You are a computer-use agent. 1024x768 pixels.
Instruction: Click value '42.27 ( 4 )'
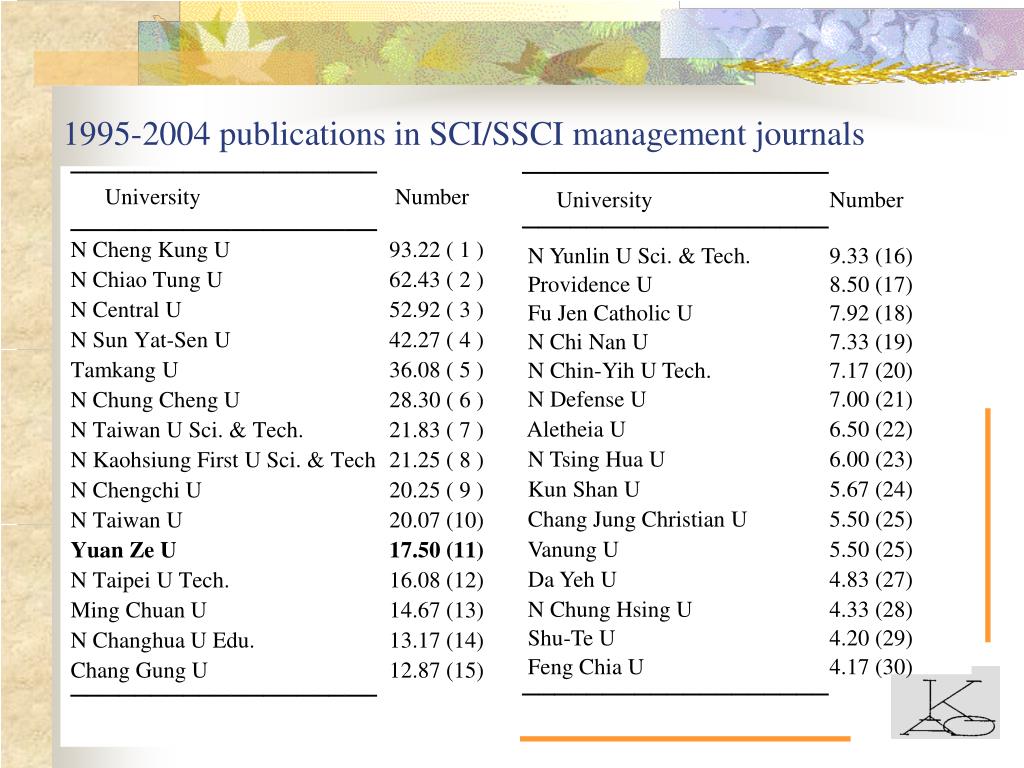436,340
